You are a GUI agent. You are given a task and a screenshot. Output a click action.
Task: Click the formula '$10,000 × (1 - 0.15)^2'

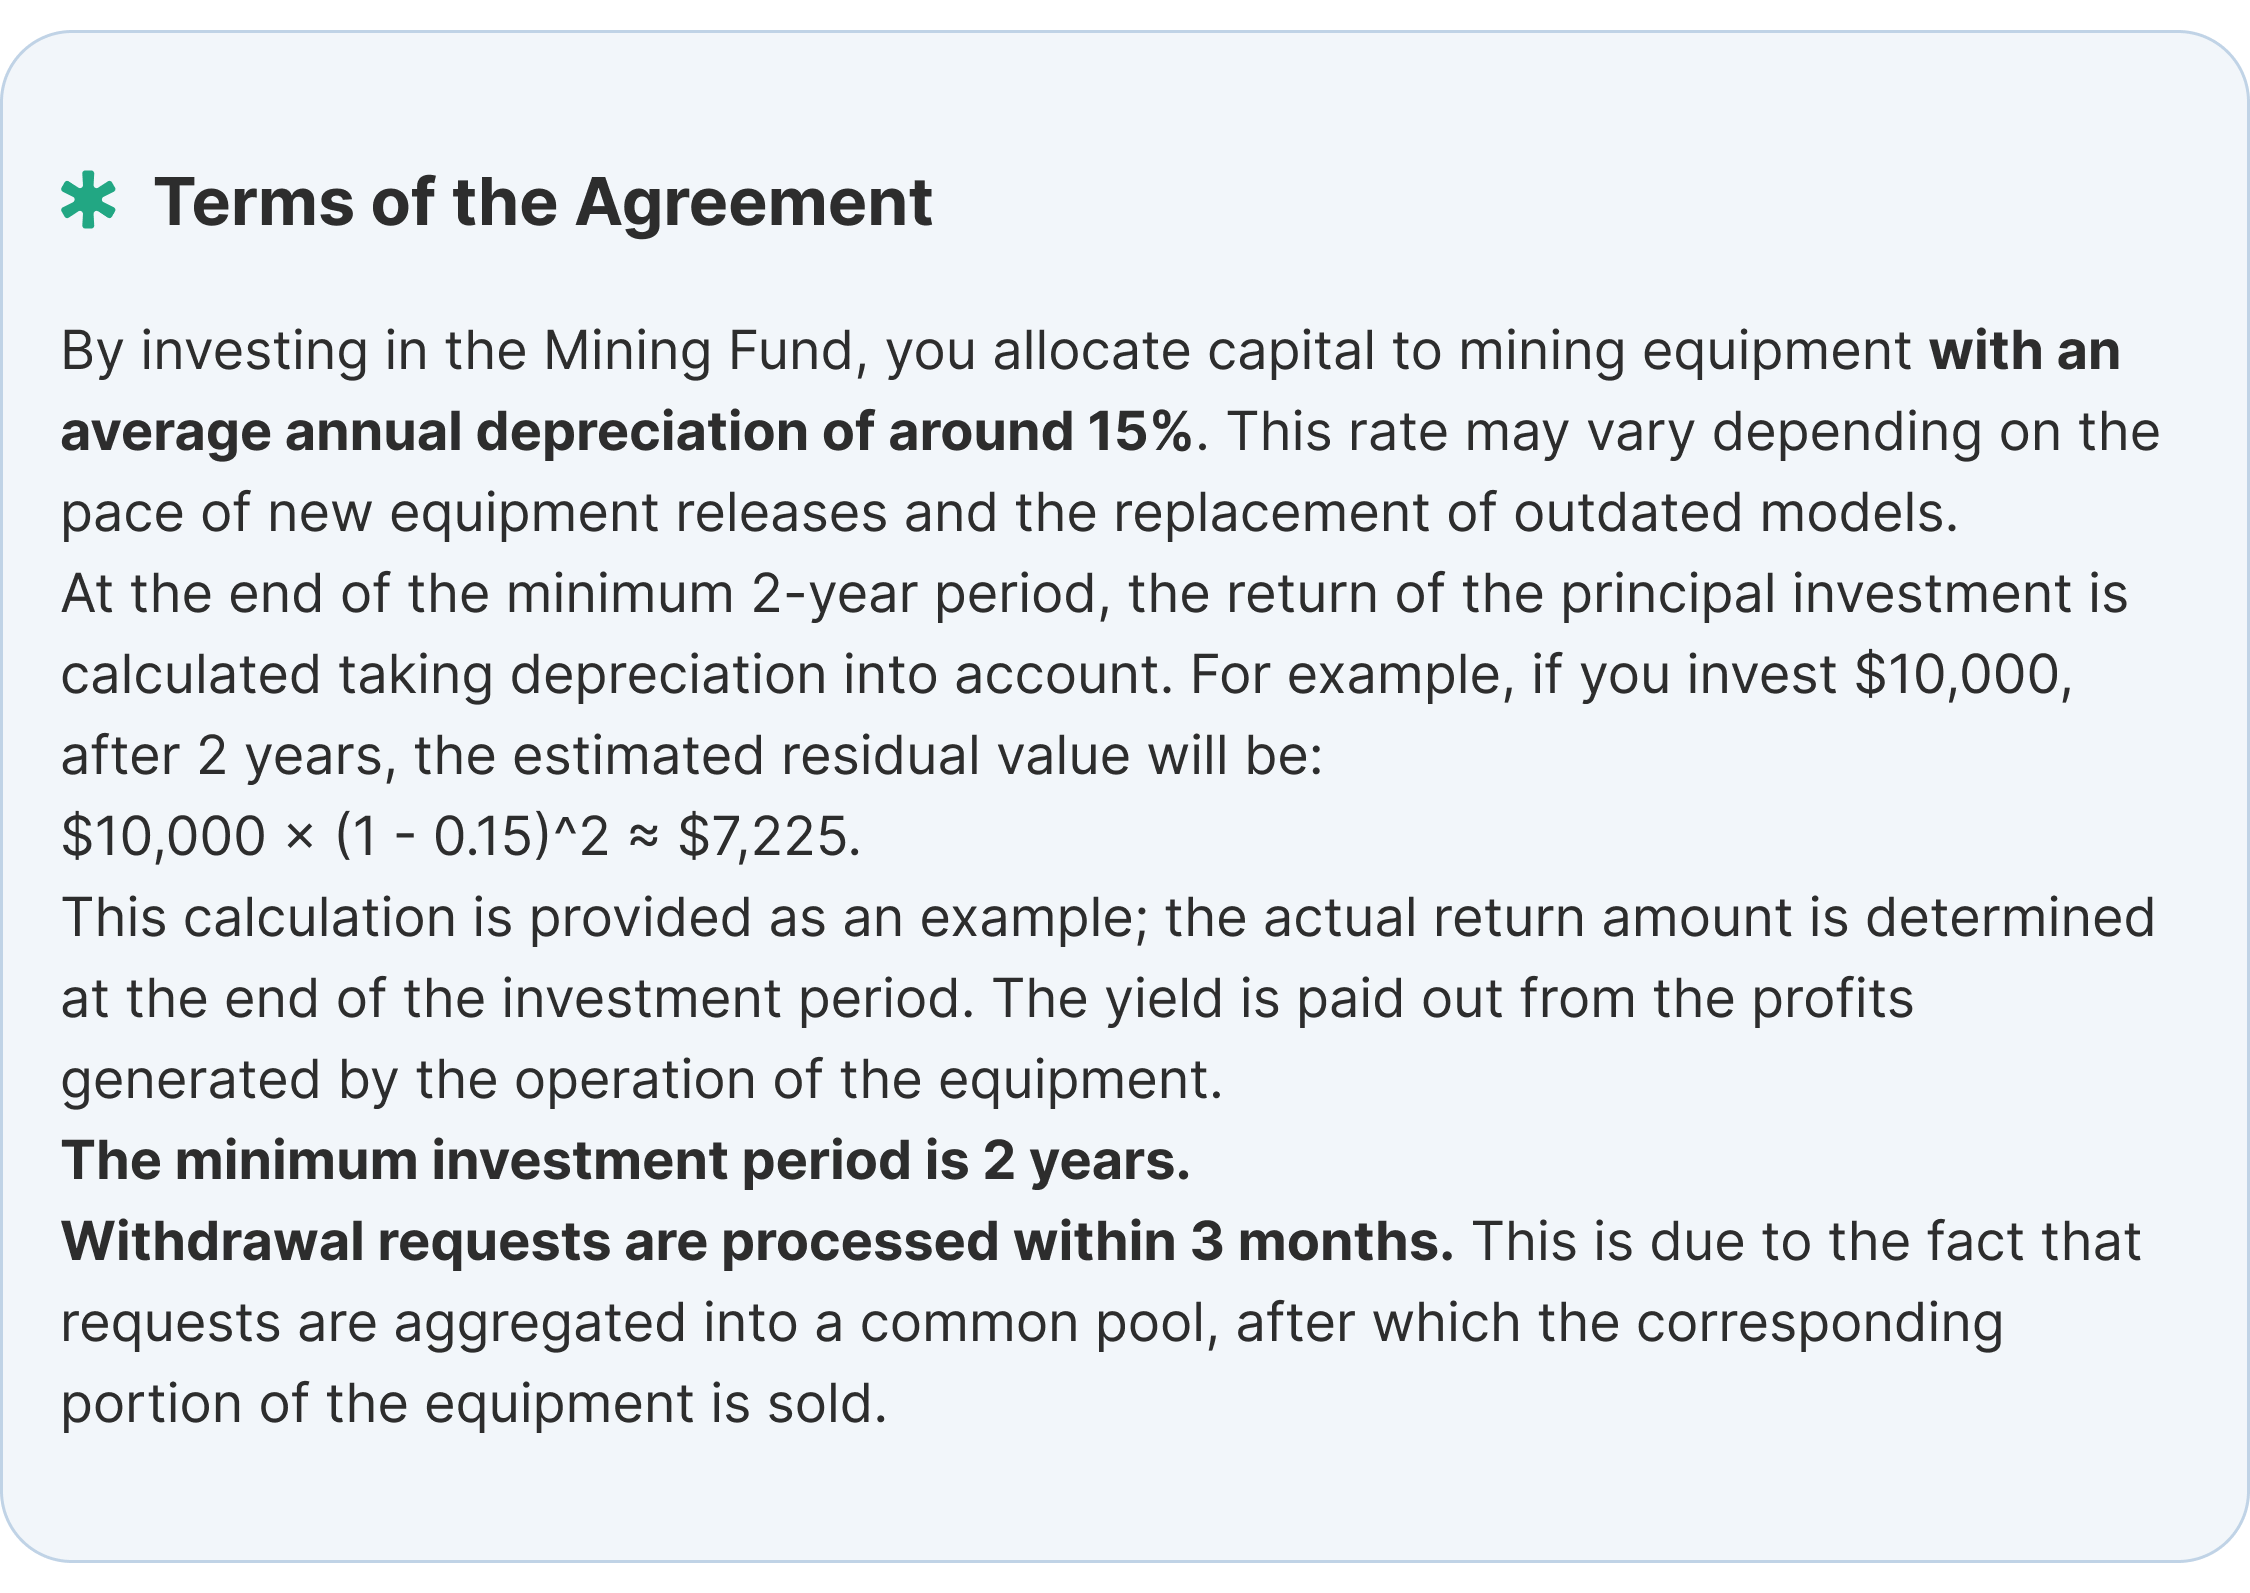[334, 837]
